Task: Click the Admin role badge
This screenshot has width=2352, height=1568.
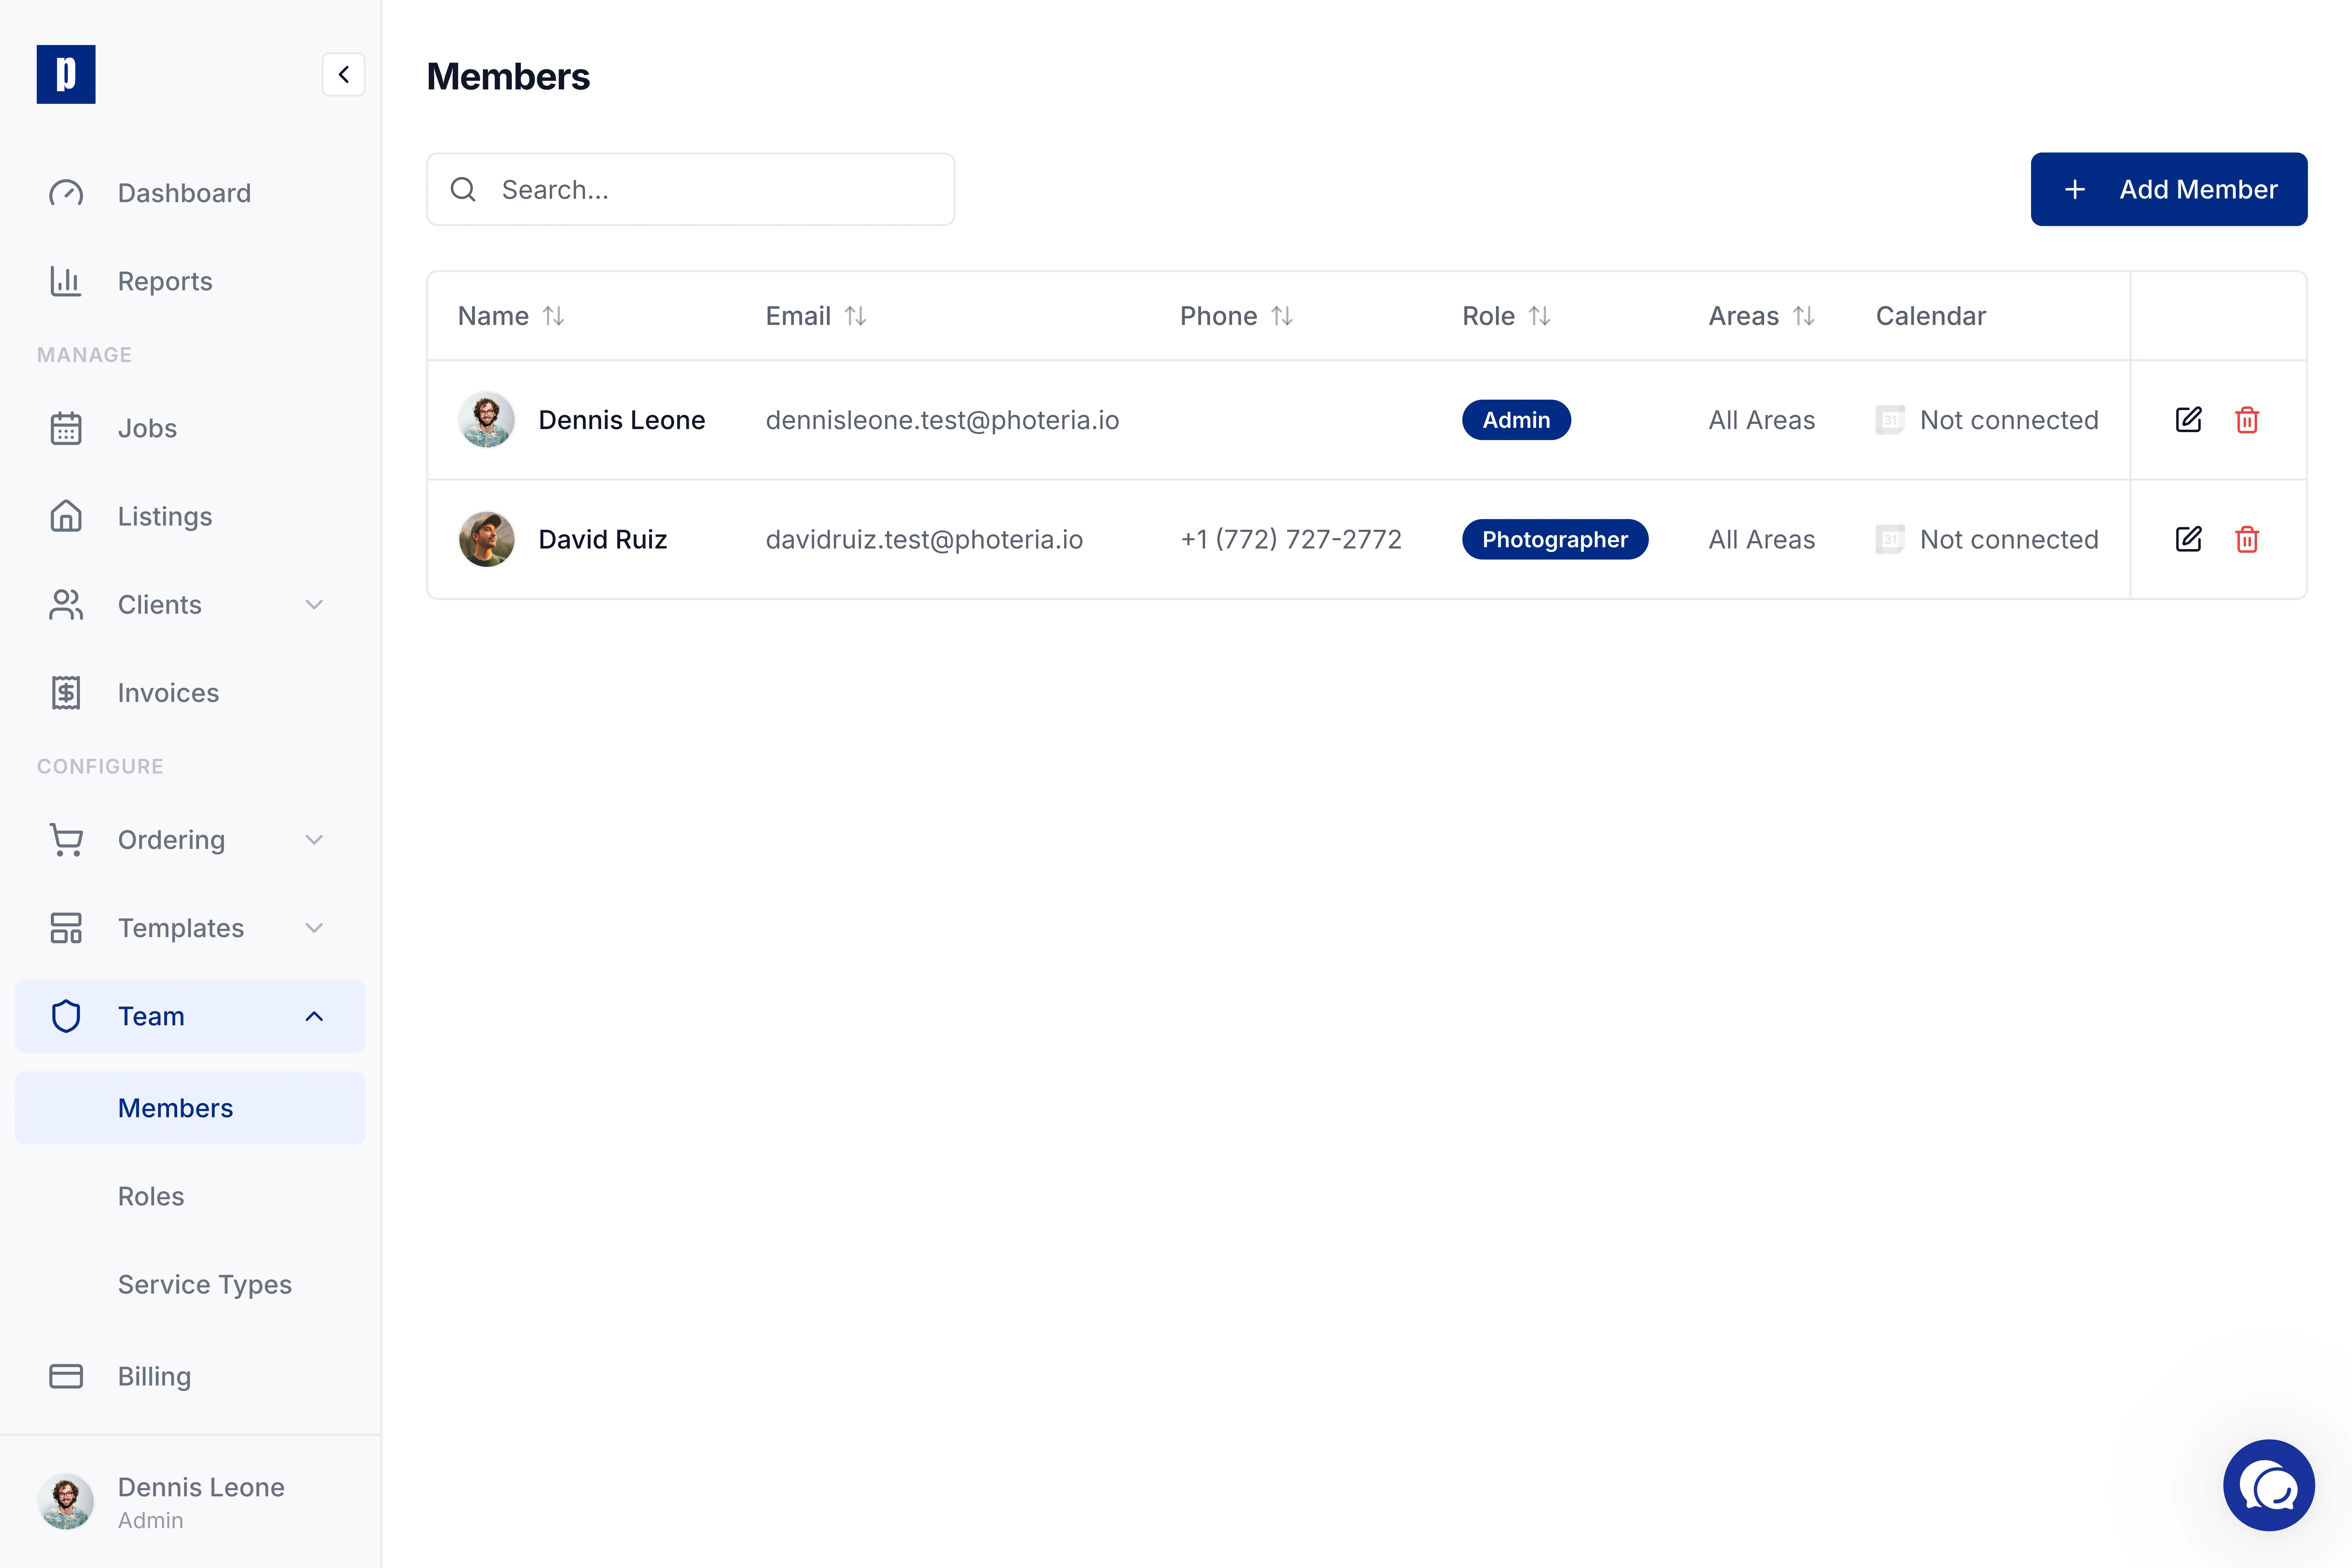Action: 1516,420
